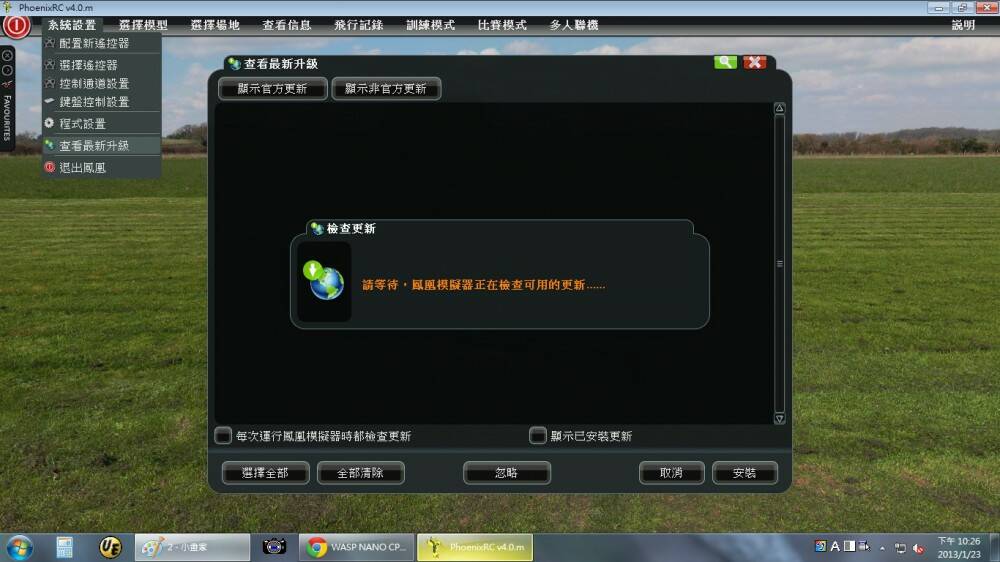Click the taskbar clock showing 下午 10:26
Image resolution: width=1000 pixels, height=562 pixels.
959,547
